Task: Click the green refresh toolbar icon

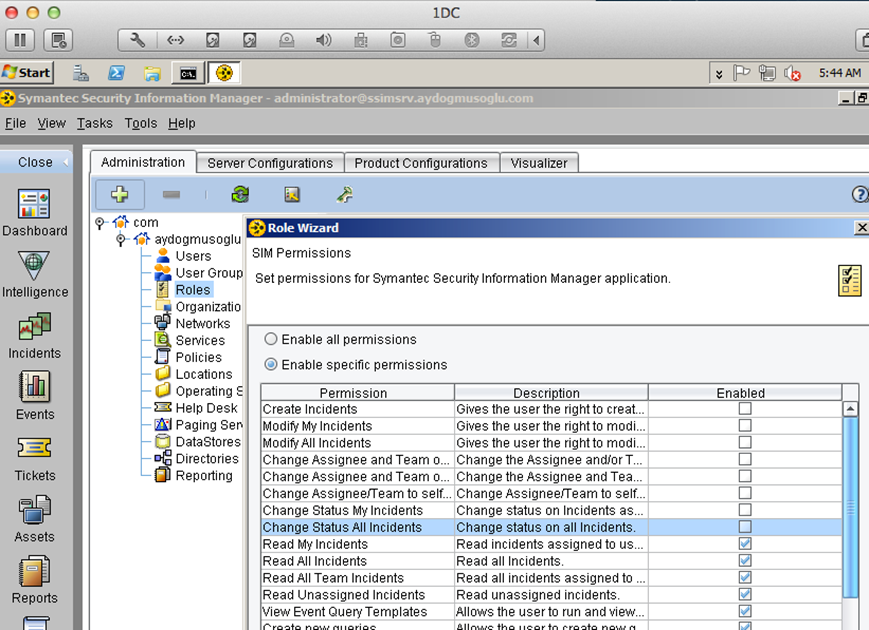Action: point(240,194)
